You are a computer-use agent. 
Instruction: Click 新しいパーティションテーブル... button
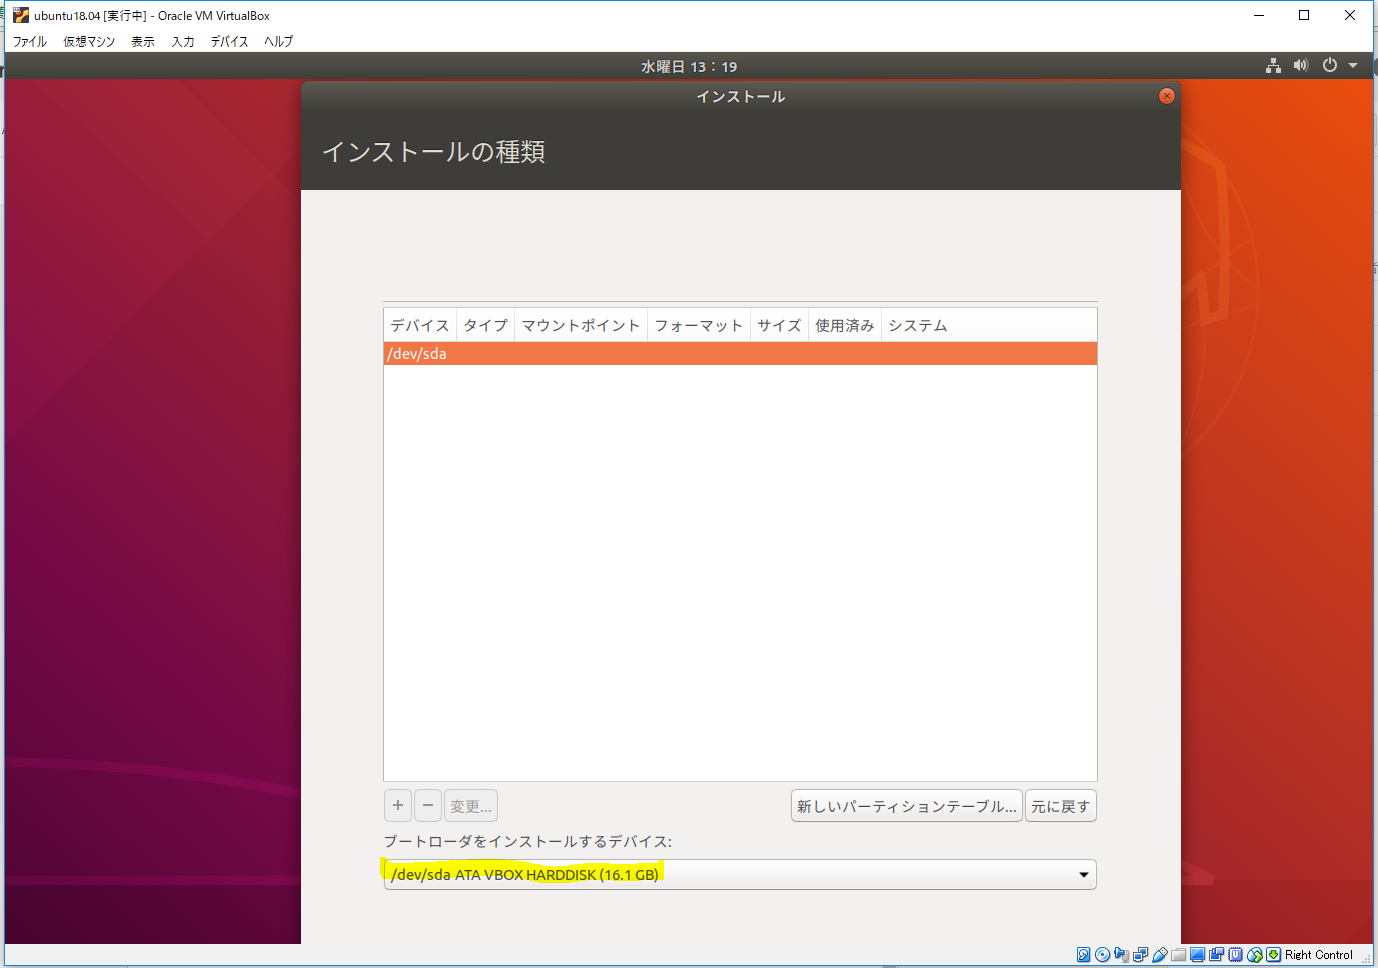pos(907,806)
